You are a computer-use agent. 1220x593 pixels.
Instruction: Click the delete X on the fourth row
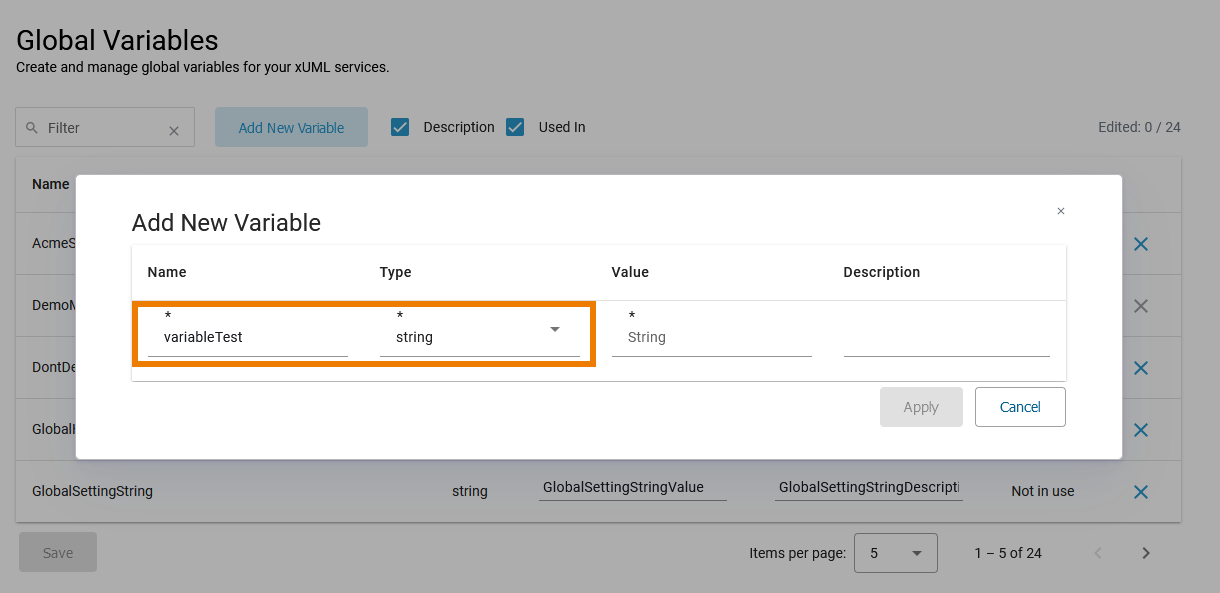[x=1140, y=430]
